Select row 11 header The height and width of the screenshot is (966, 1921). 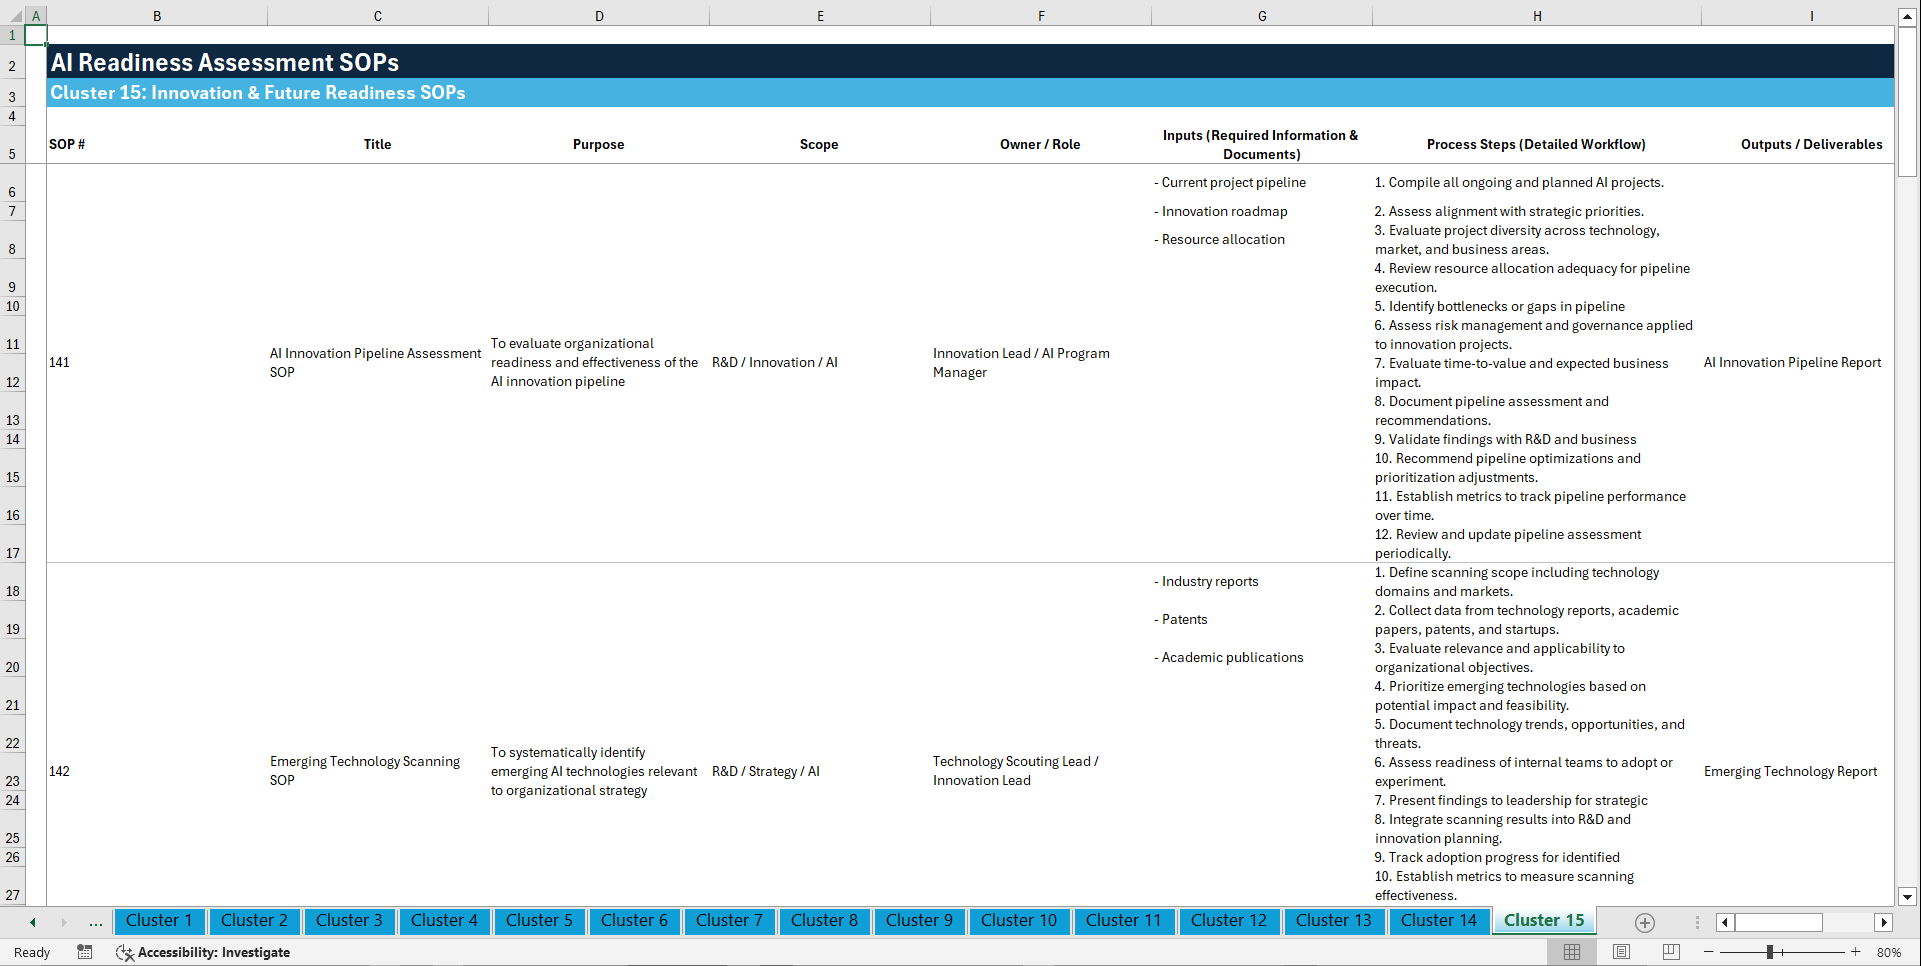[12, 343]
